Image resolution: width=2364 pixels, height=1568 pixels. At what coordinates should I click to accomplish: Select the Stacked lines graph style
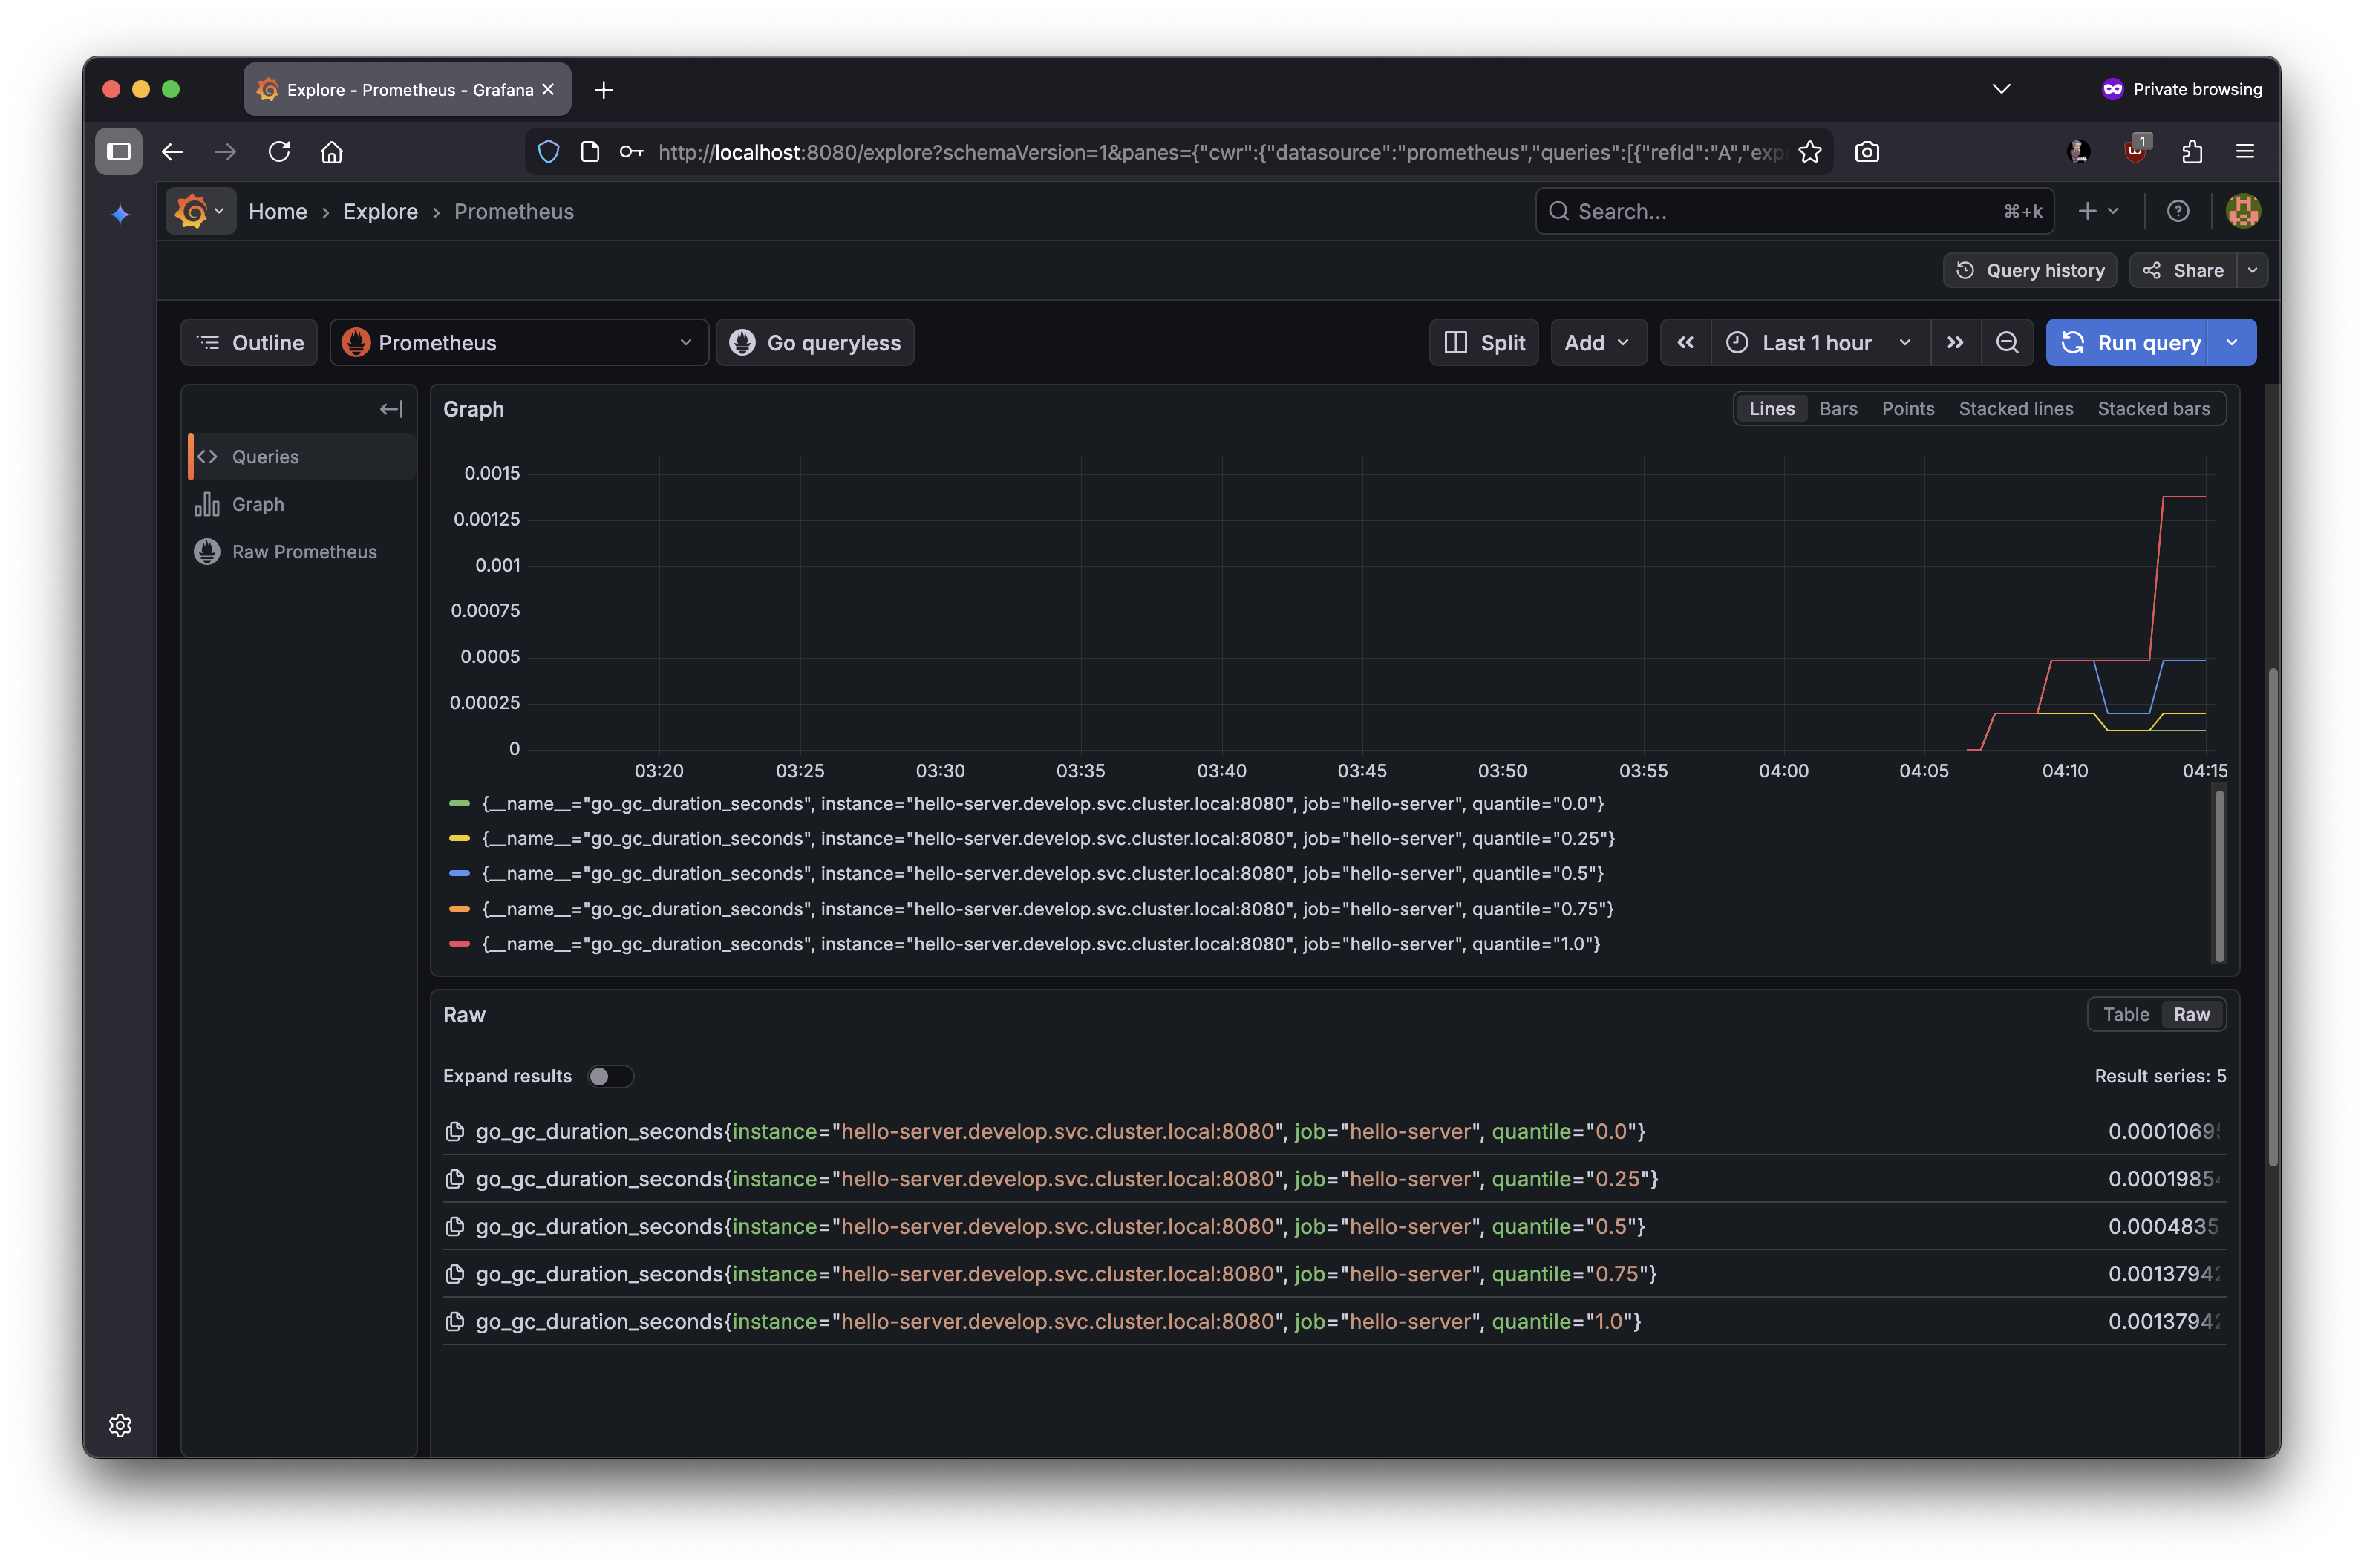2015,409
